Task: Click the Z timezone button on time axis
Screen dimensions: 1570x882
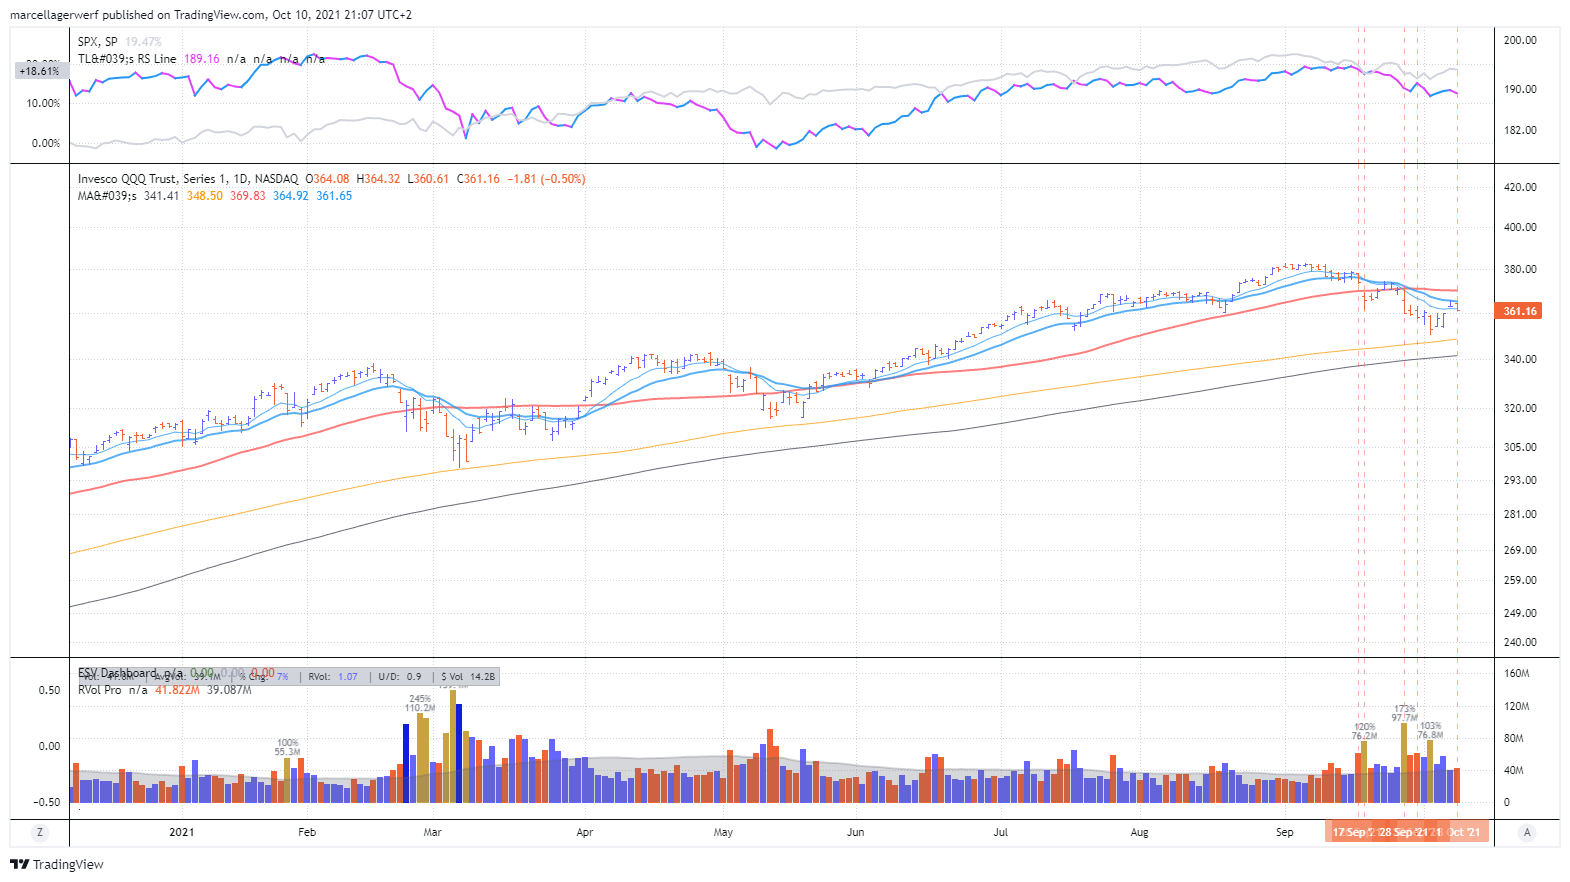Action: click(40, 832)
